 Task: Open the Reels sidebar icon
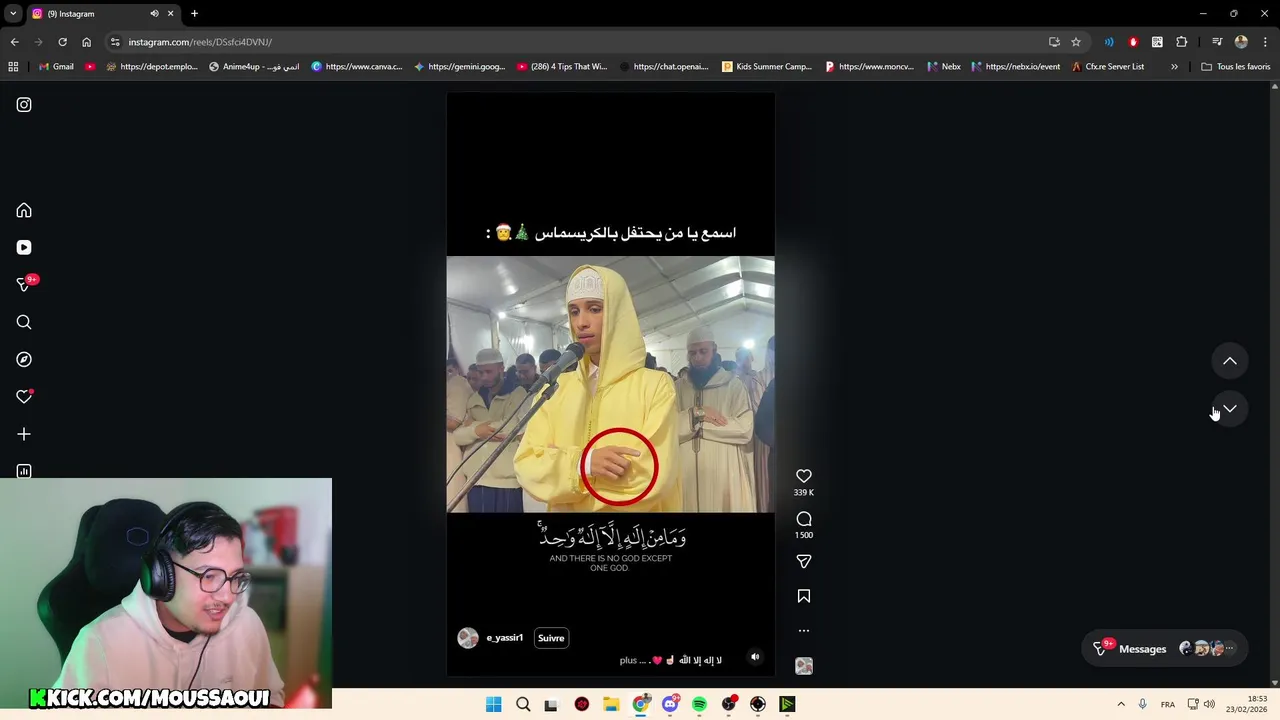click(24, 248)
